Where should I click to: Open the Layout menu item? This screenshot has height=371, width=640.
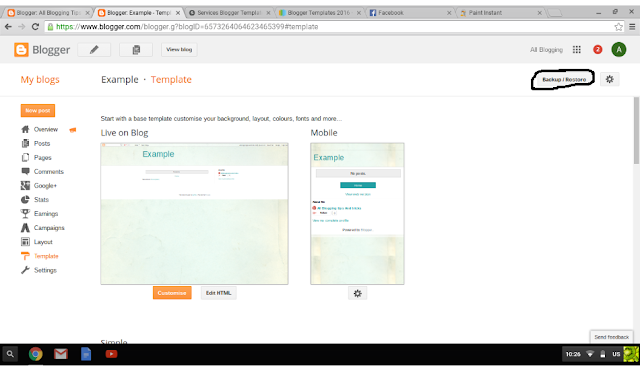43,242
